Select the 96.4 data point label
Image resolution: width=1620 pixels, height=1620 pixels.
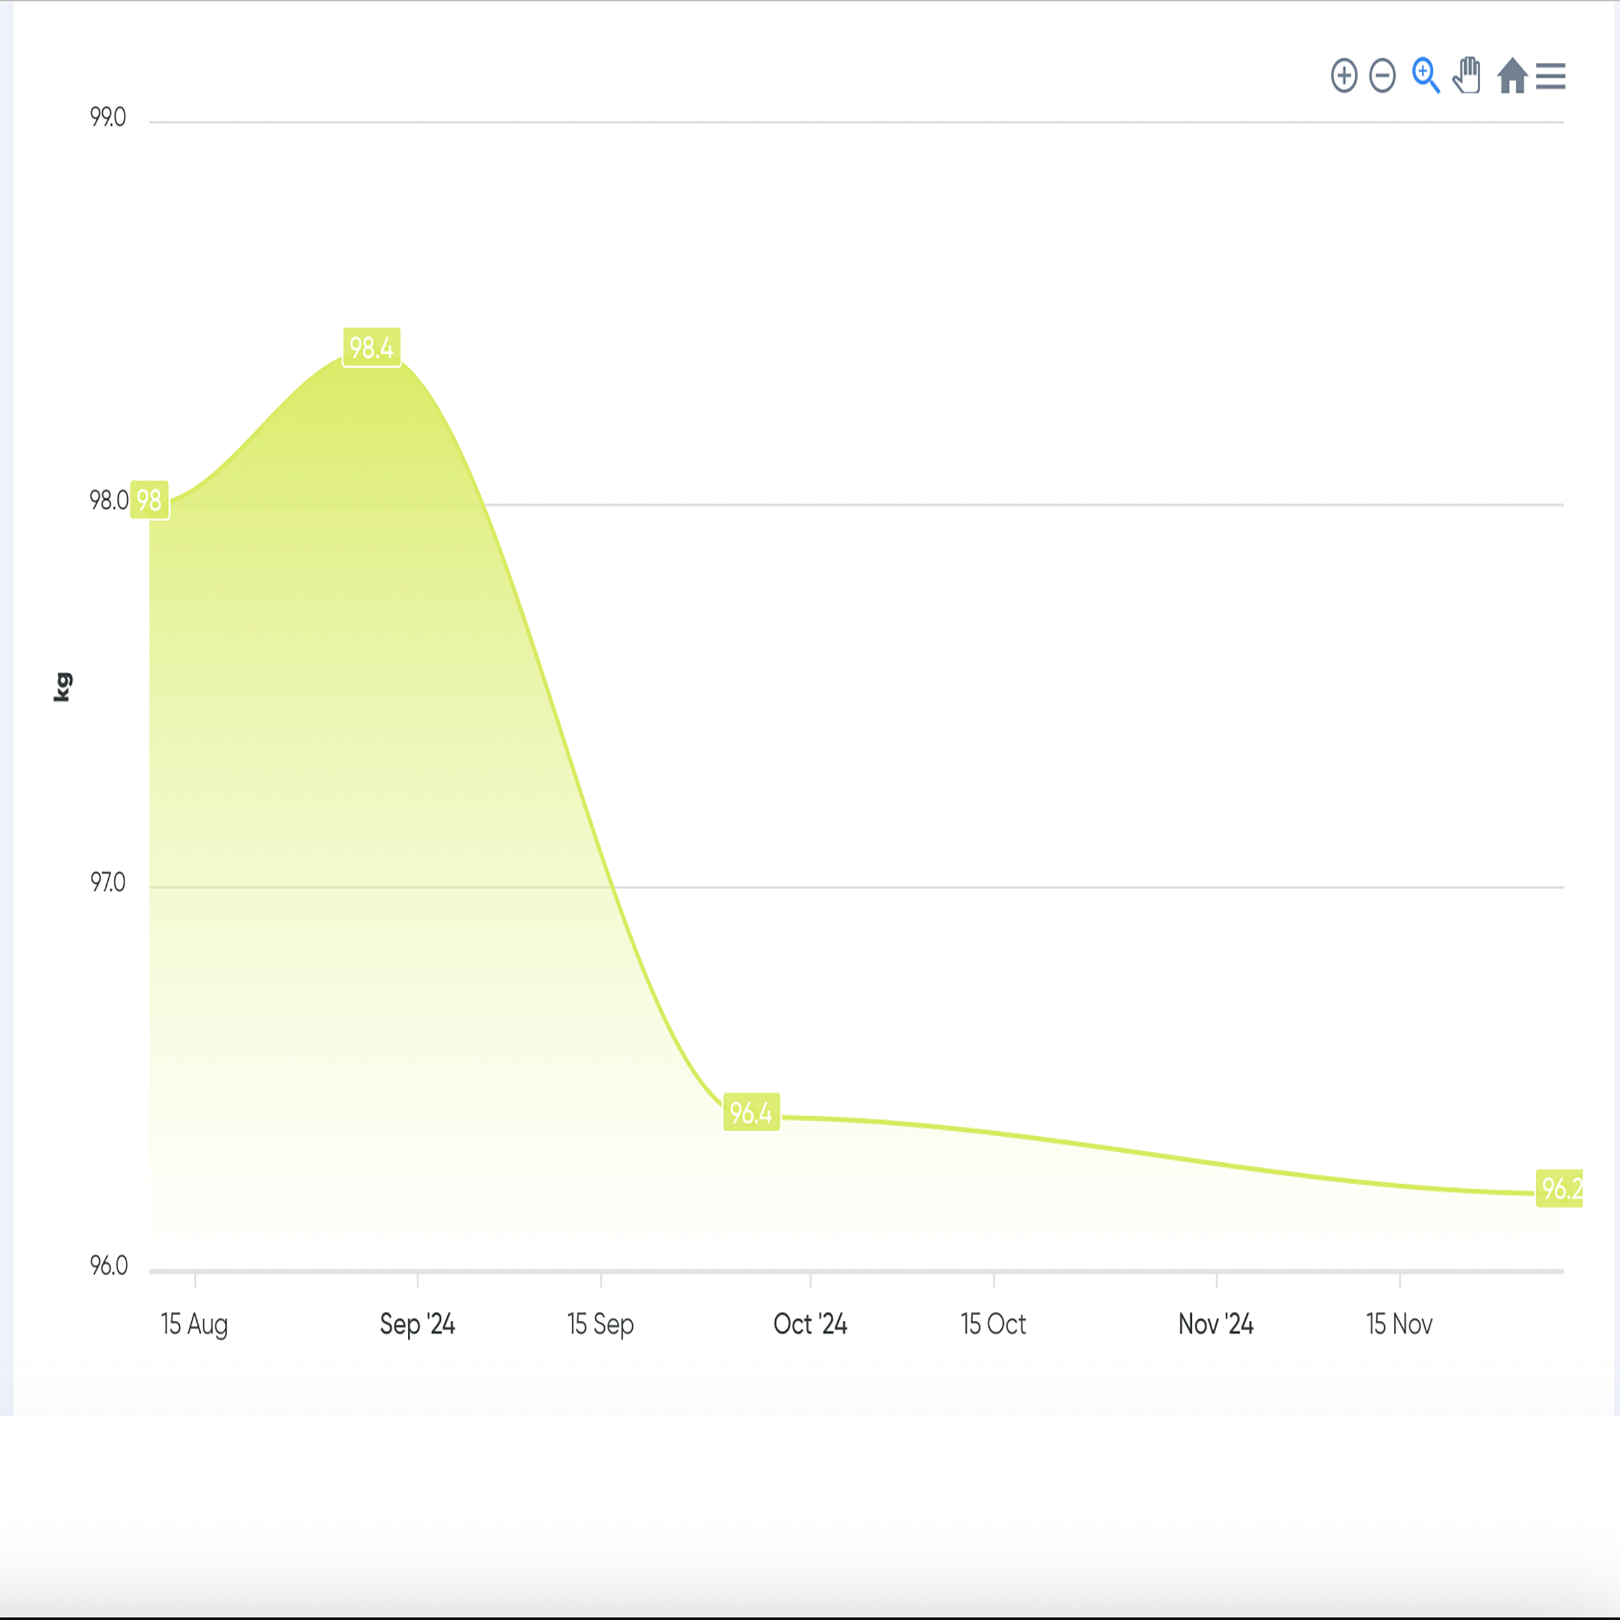[x=751, y=1113]
